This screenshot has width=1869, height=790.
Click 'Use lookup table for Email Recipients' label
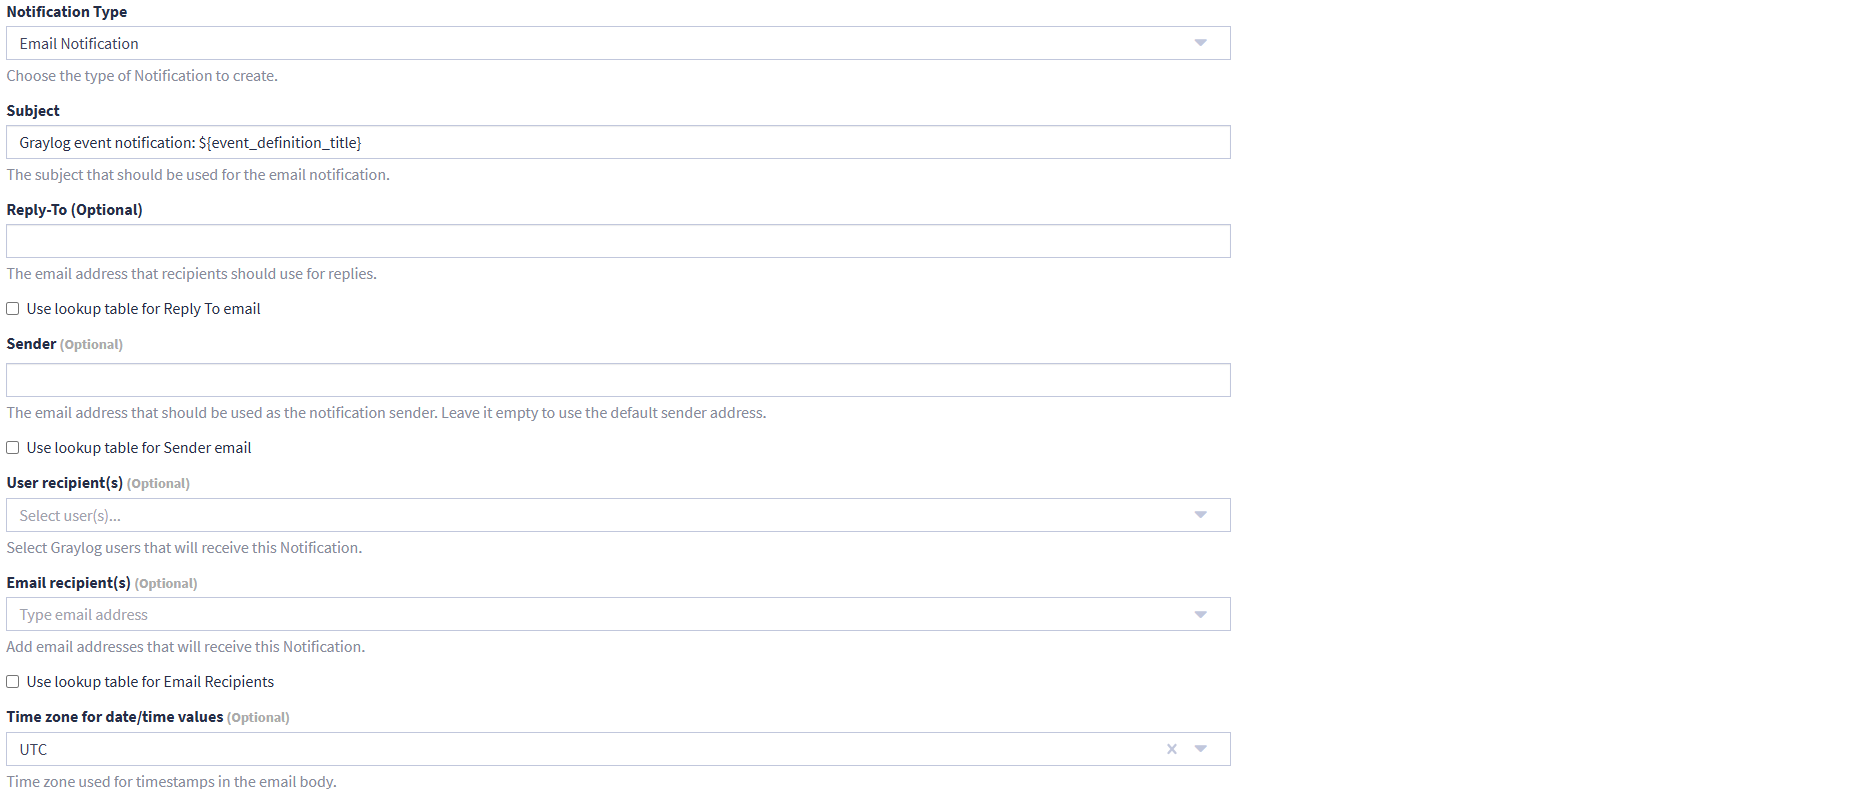(150, 682)
